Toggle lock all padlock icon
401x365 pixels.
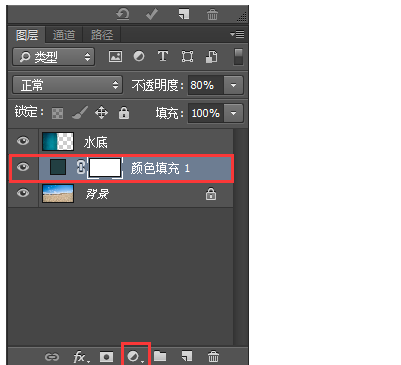124,113
